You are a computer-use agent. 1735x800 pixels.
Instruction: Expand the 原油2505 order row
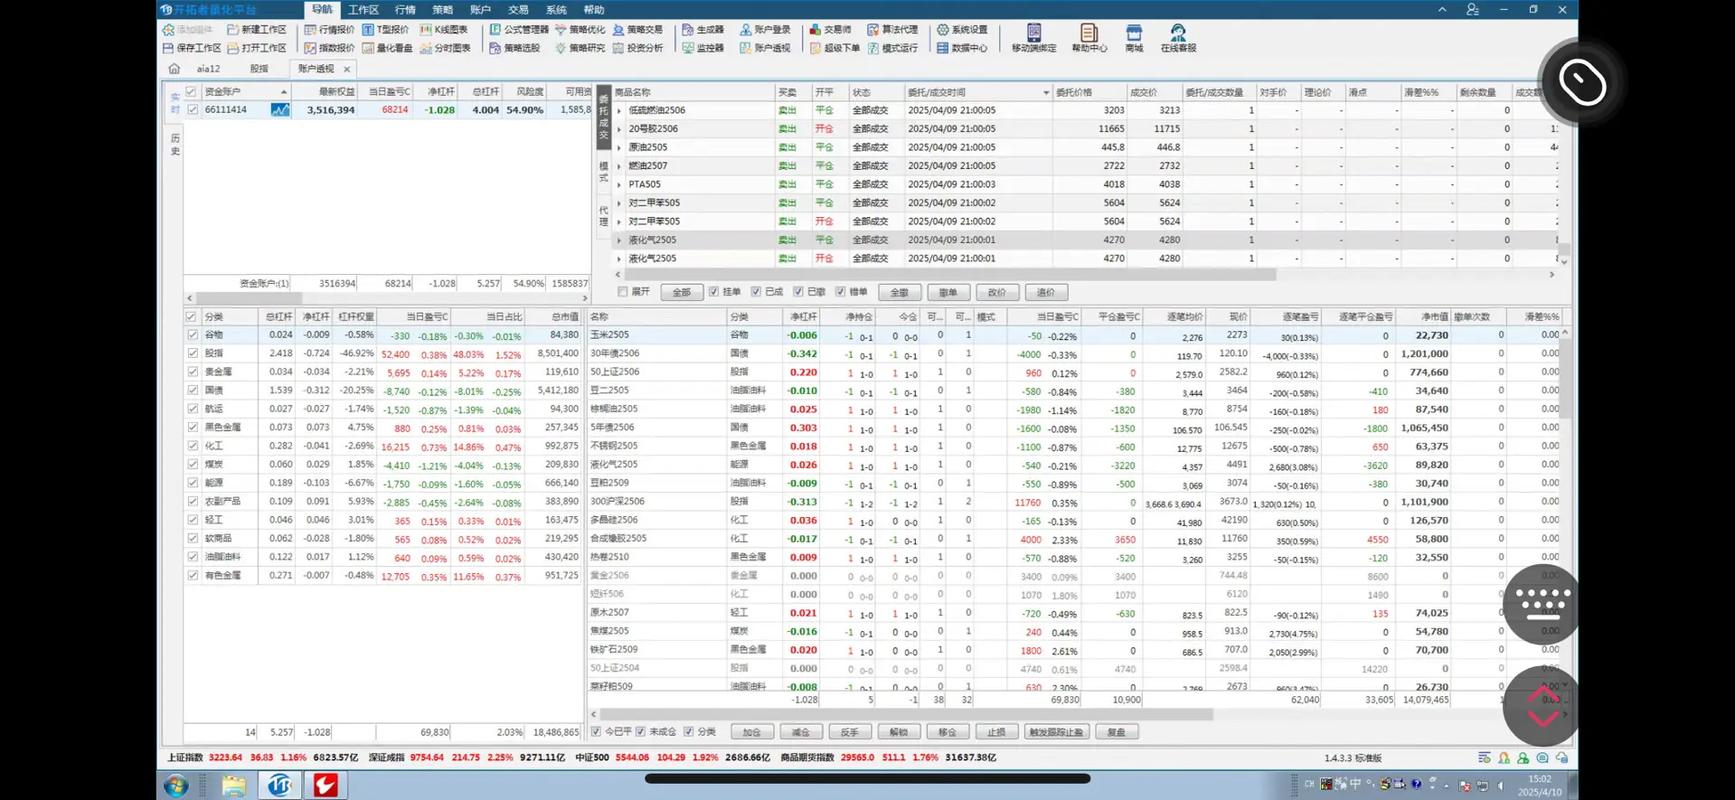click(x=619, y=148)
